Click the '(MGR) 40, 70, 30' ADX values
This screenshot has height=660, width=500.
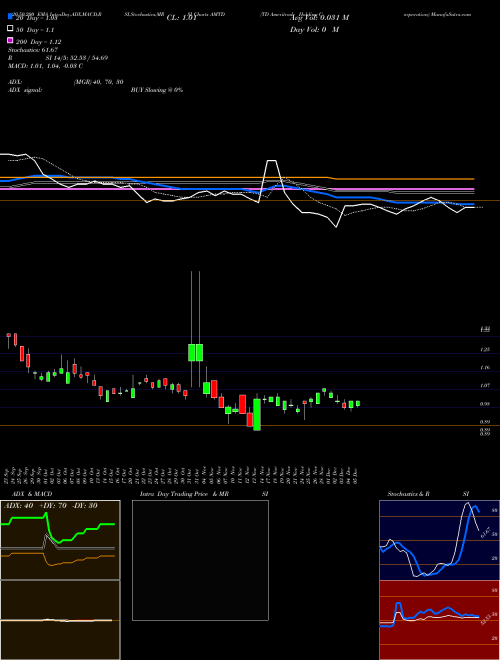pos(98,82)
